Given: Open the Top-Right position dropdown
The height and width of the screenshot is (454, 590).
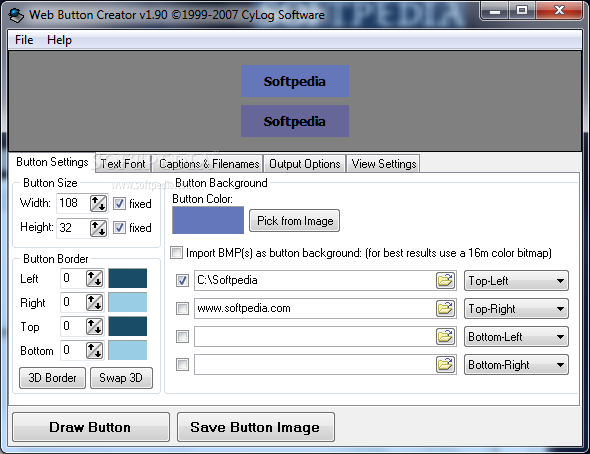Looking at the screenshot, I should click(516, 309).
